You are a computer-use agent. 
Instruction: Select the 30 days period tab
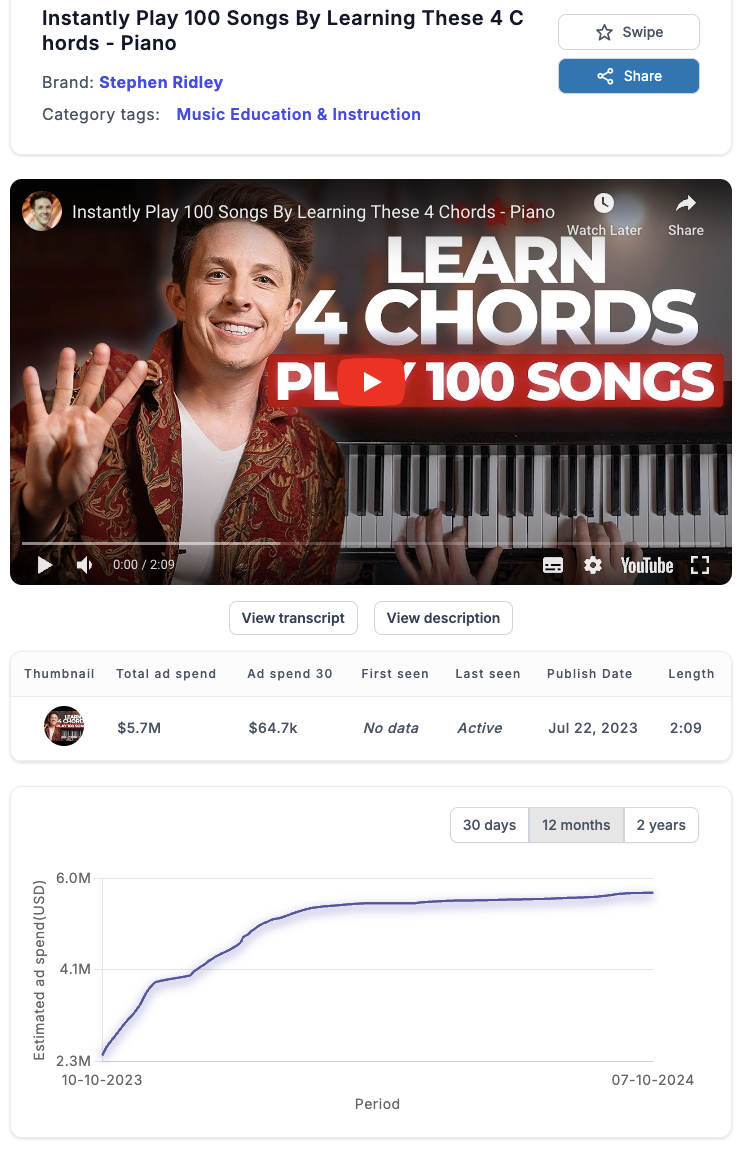[490, 825]
